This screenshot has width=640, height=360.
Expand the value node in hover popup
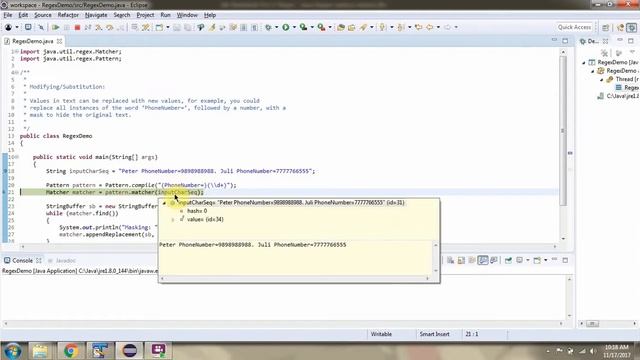173,220
